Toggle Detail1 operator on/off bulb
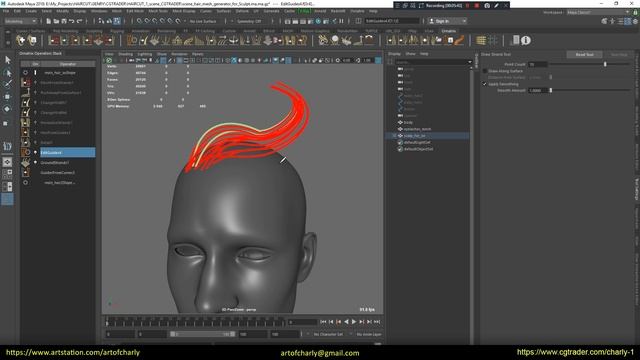Image resolution: width=640 pixels, height=360 pixels. pyautogui.click(x=36, y=142)
